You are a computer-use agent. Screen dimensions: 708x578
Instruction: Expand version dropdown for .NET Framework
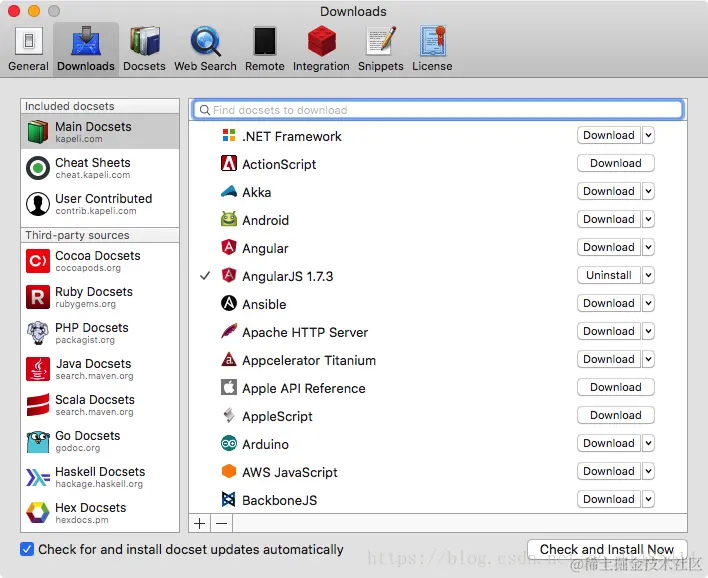pyautogui.click(x=648, y=135)
